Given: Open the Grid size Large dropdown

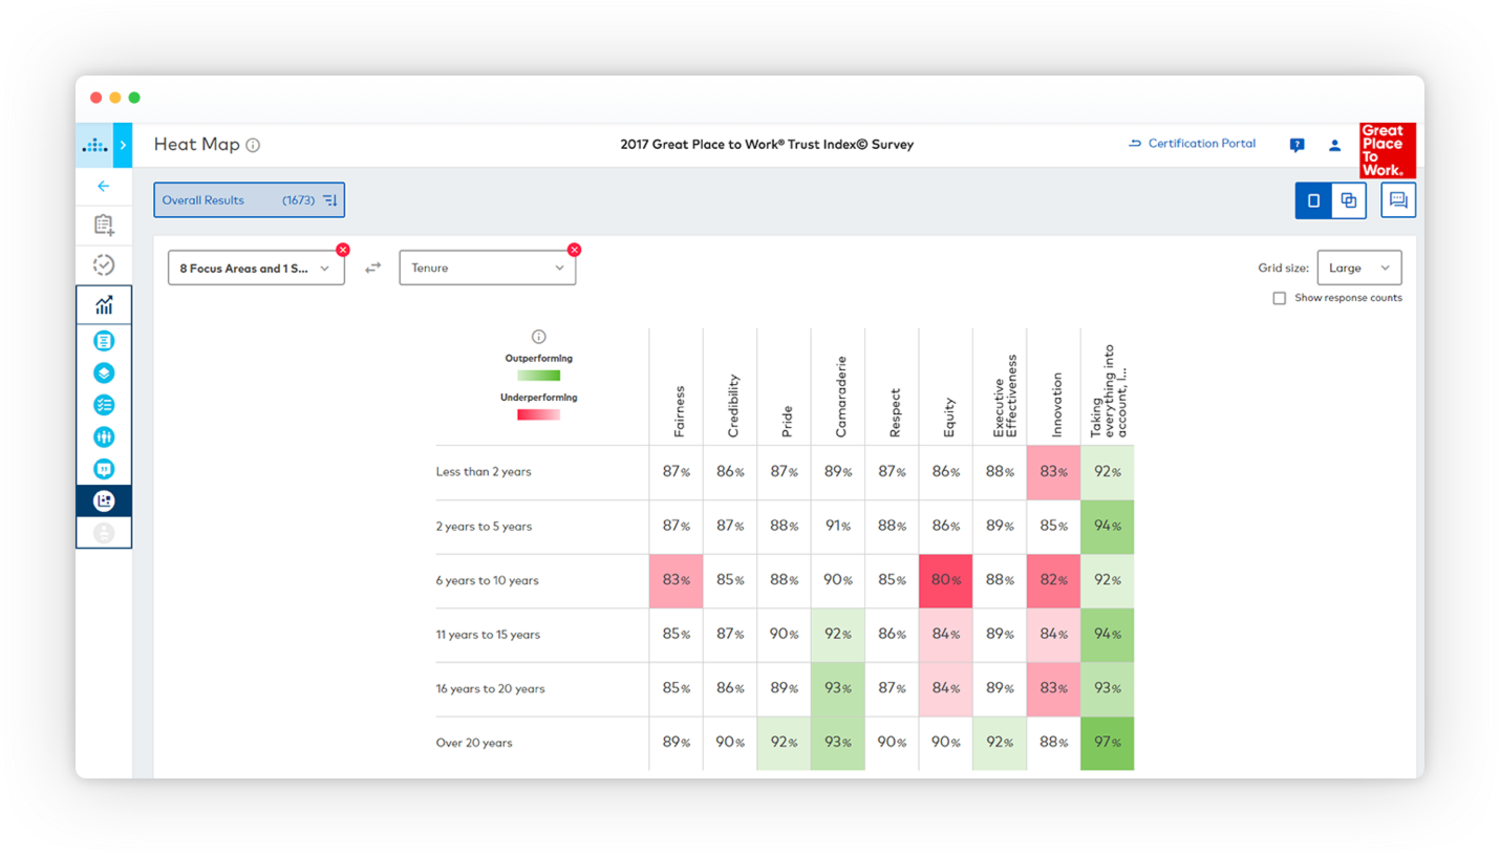Looking at the screenshot, I should click(x=1359, y=268).
